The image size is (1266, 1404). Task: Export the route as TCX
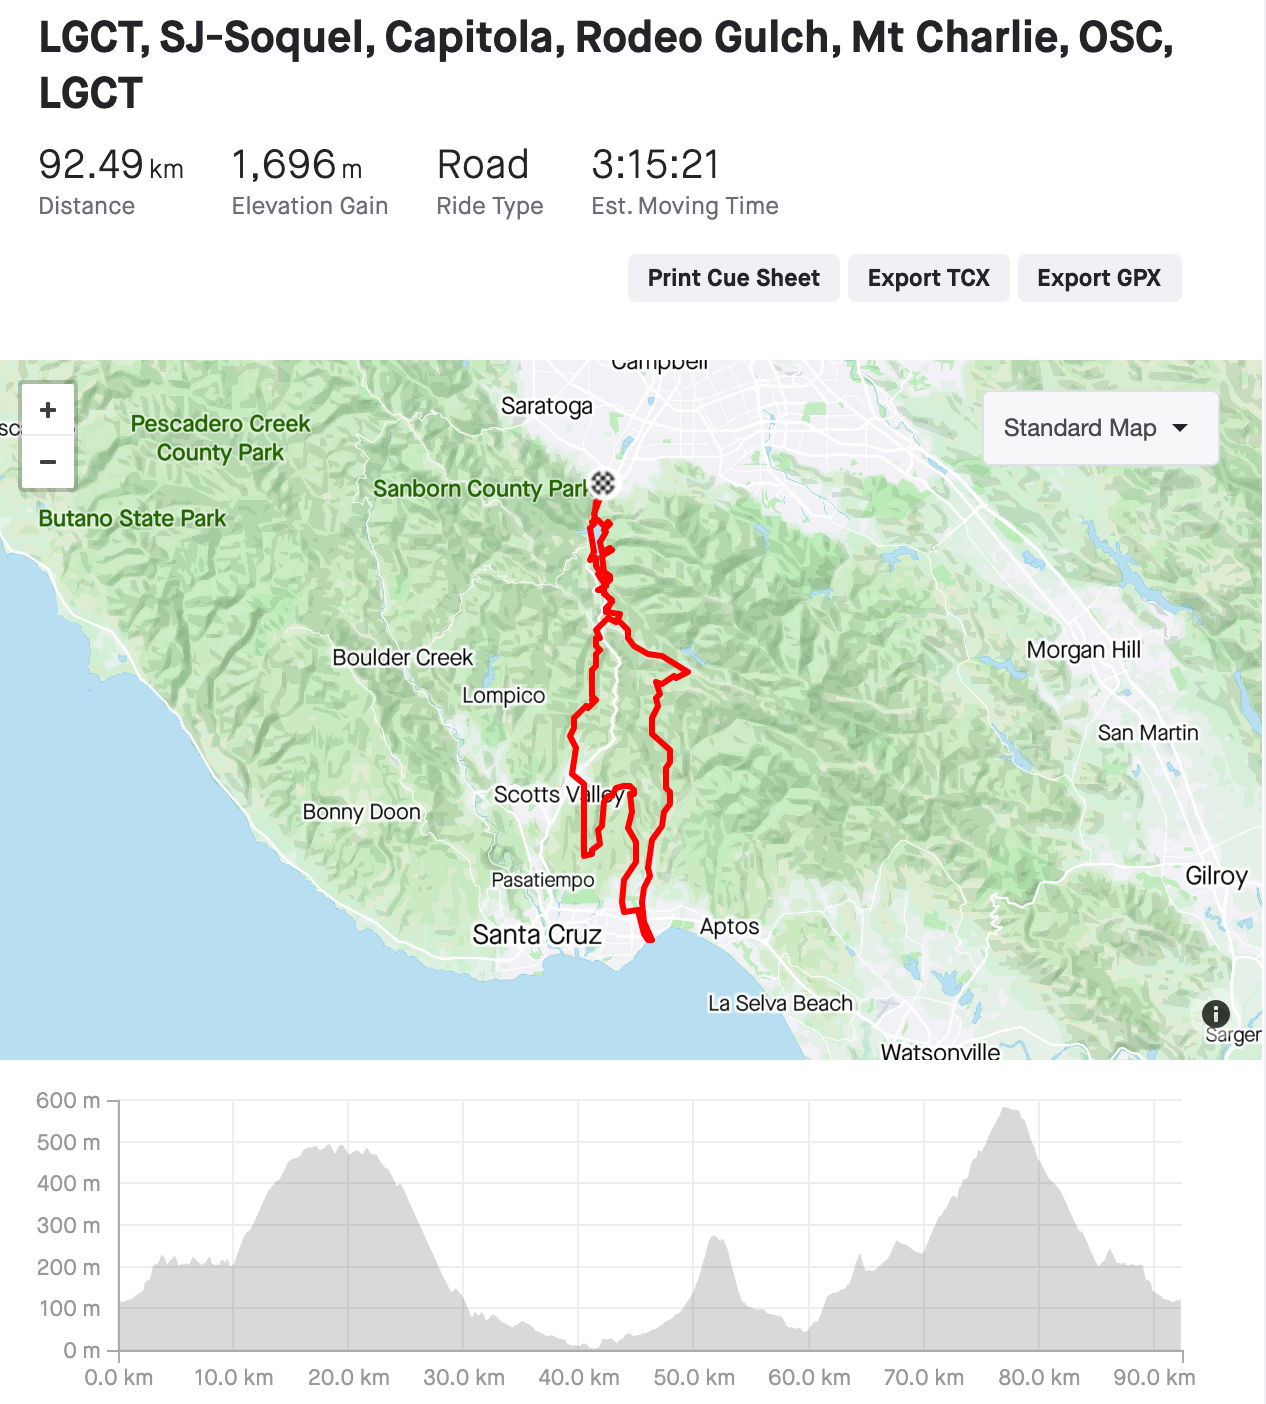[928, 278]
